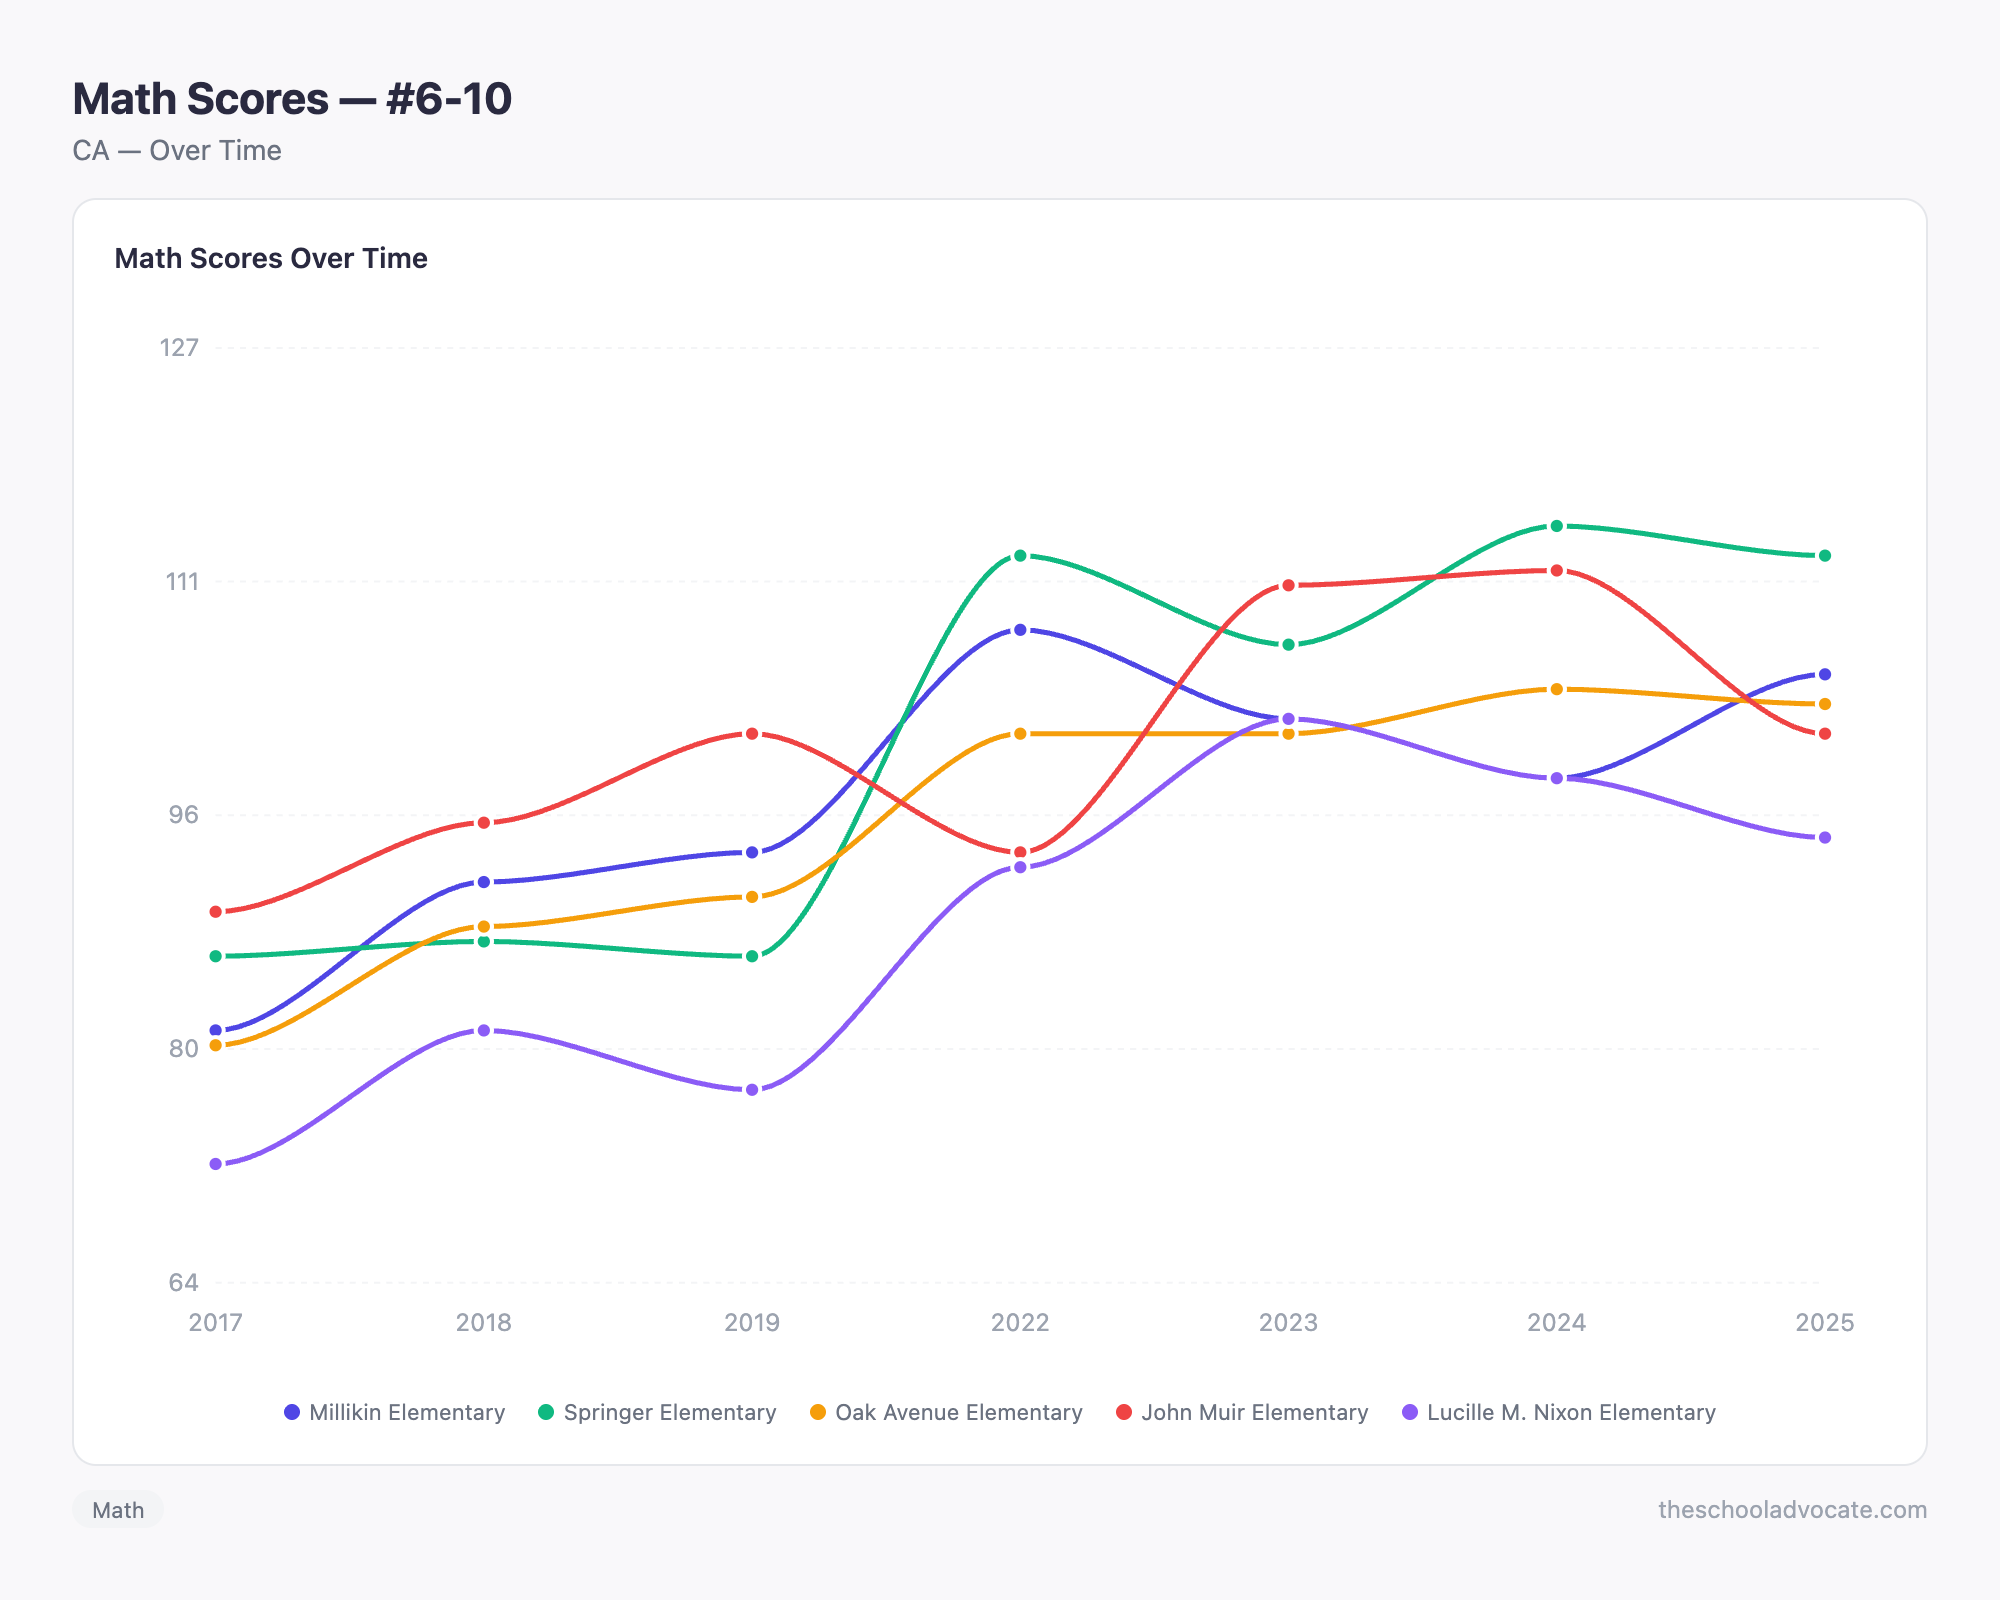Click the red John Muir legend dot

1124,1412
